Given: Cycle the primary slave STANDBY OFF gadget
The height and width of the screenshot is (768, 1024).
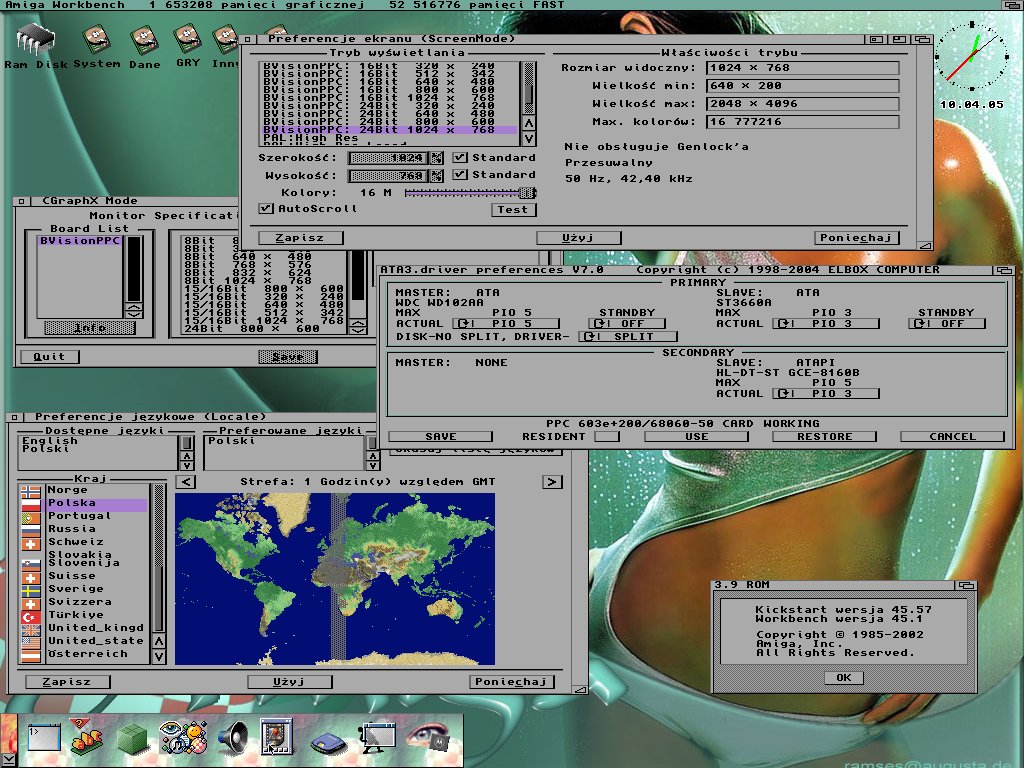Looking at the screenshot, I should pyautogui.click(x=947, y=323).
